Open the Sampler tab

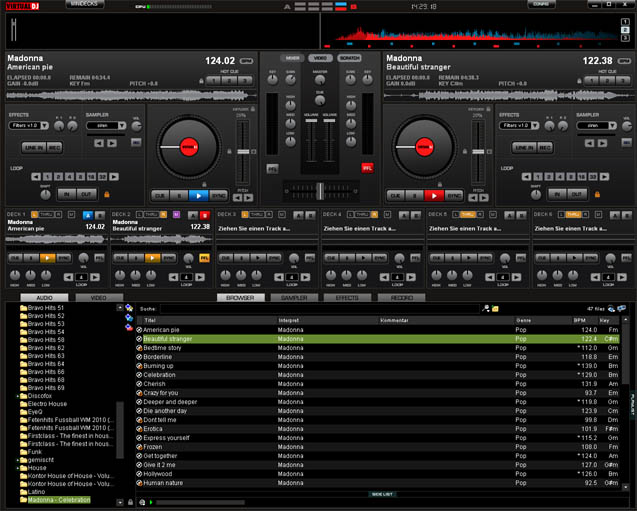(x=294, y=298)
